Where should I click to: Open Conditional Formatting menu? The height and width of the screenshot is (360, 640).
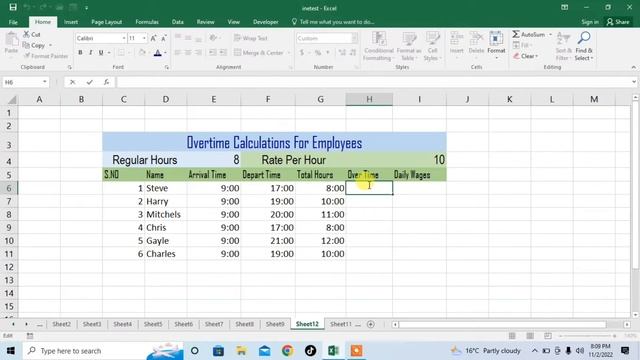pos(378,46)
